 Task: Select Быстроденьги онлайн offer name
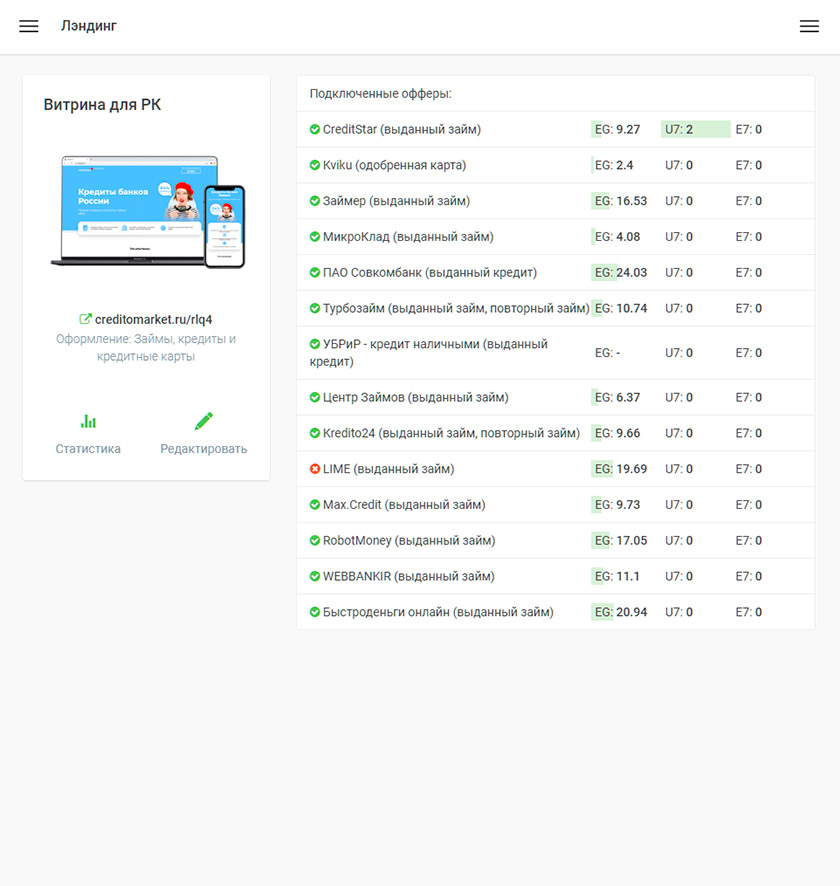(x=438, y=612)
